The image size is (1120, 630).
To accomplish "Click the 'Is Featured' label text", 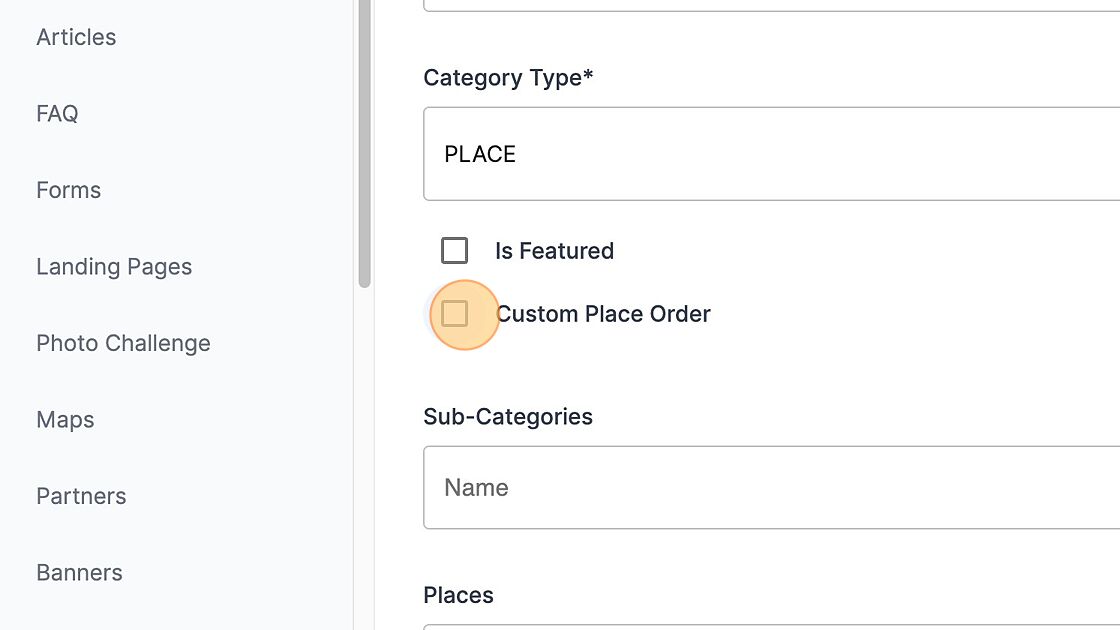I will [x=554, y=251].
